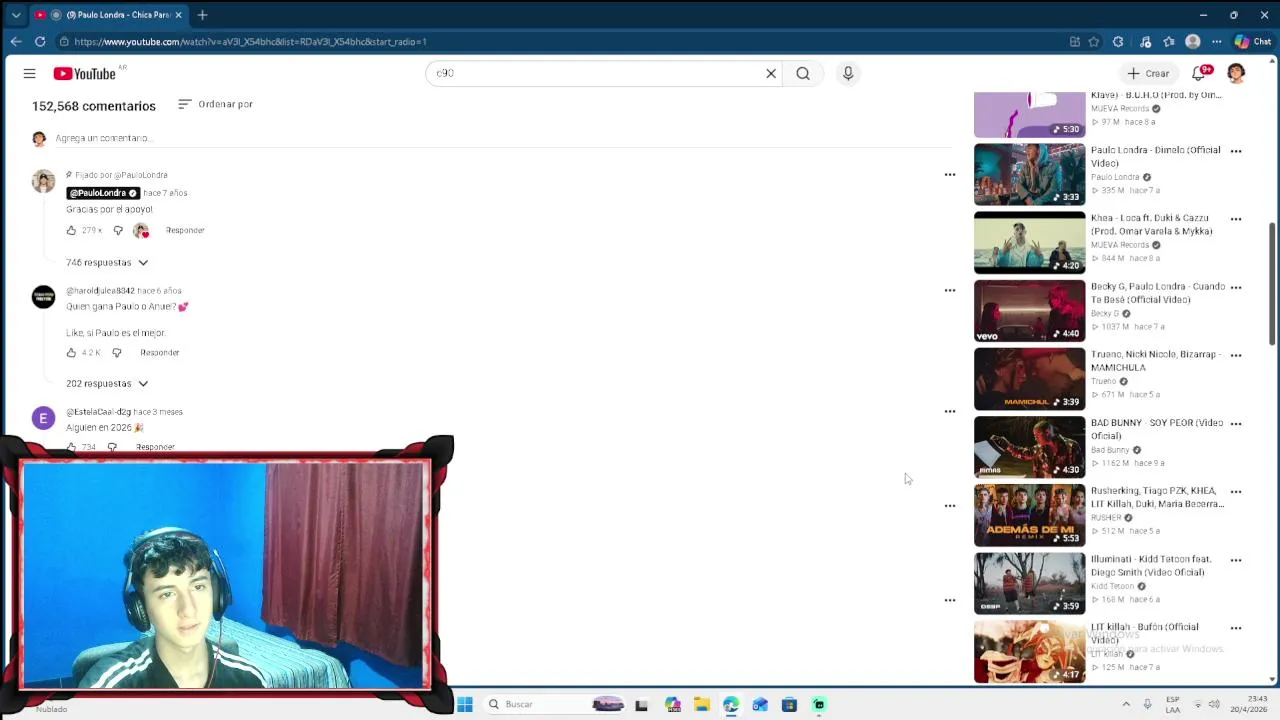Open options for MAMICHULA video
The height and width of the screenshot is (720, 1280).
tap(1236, 355)
